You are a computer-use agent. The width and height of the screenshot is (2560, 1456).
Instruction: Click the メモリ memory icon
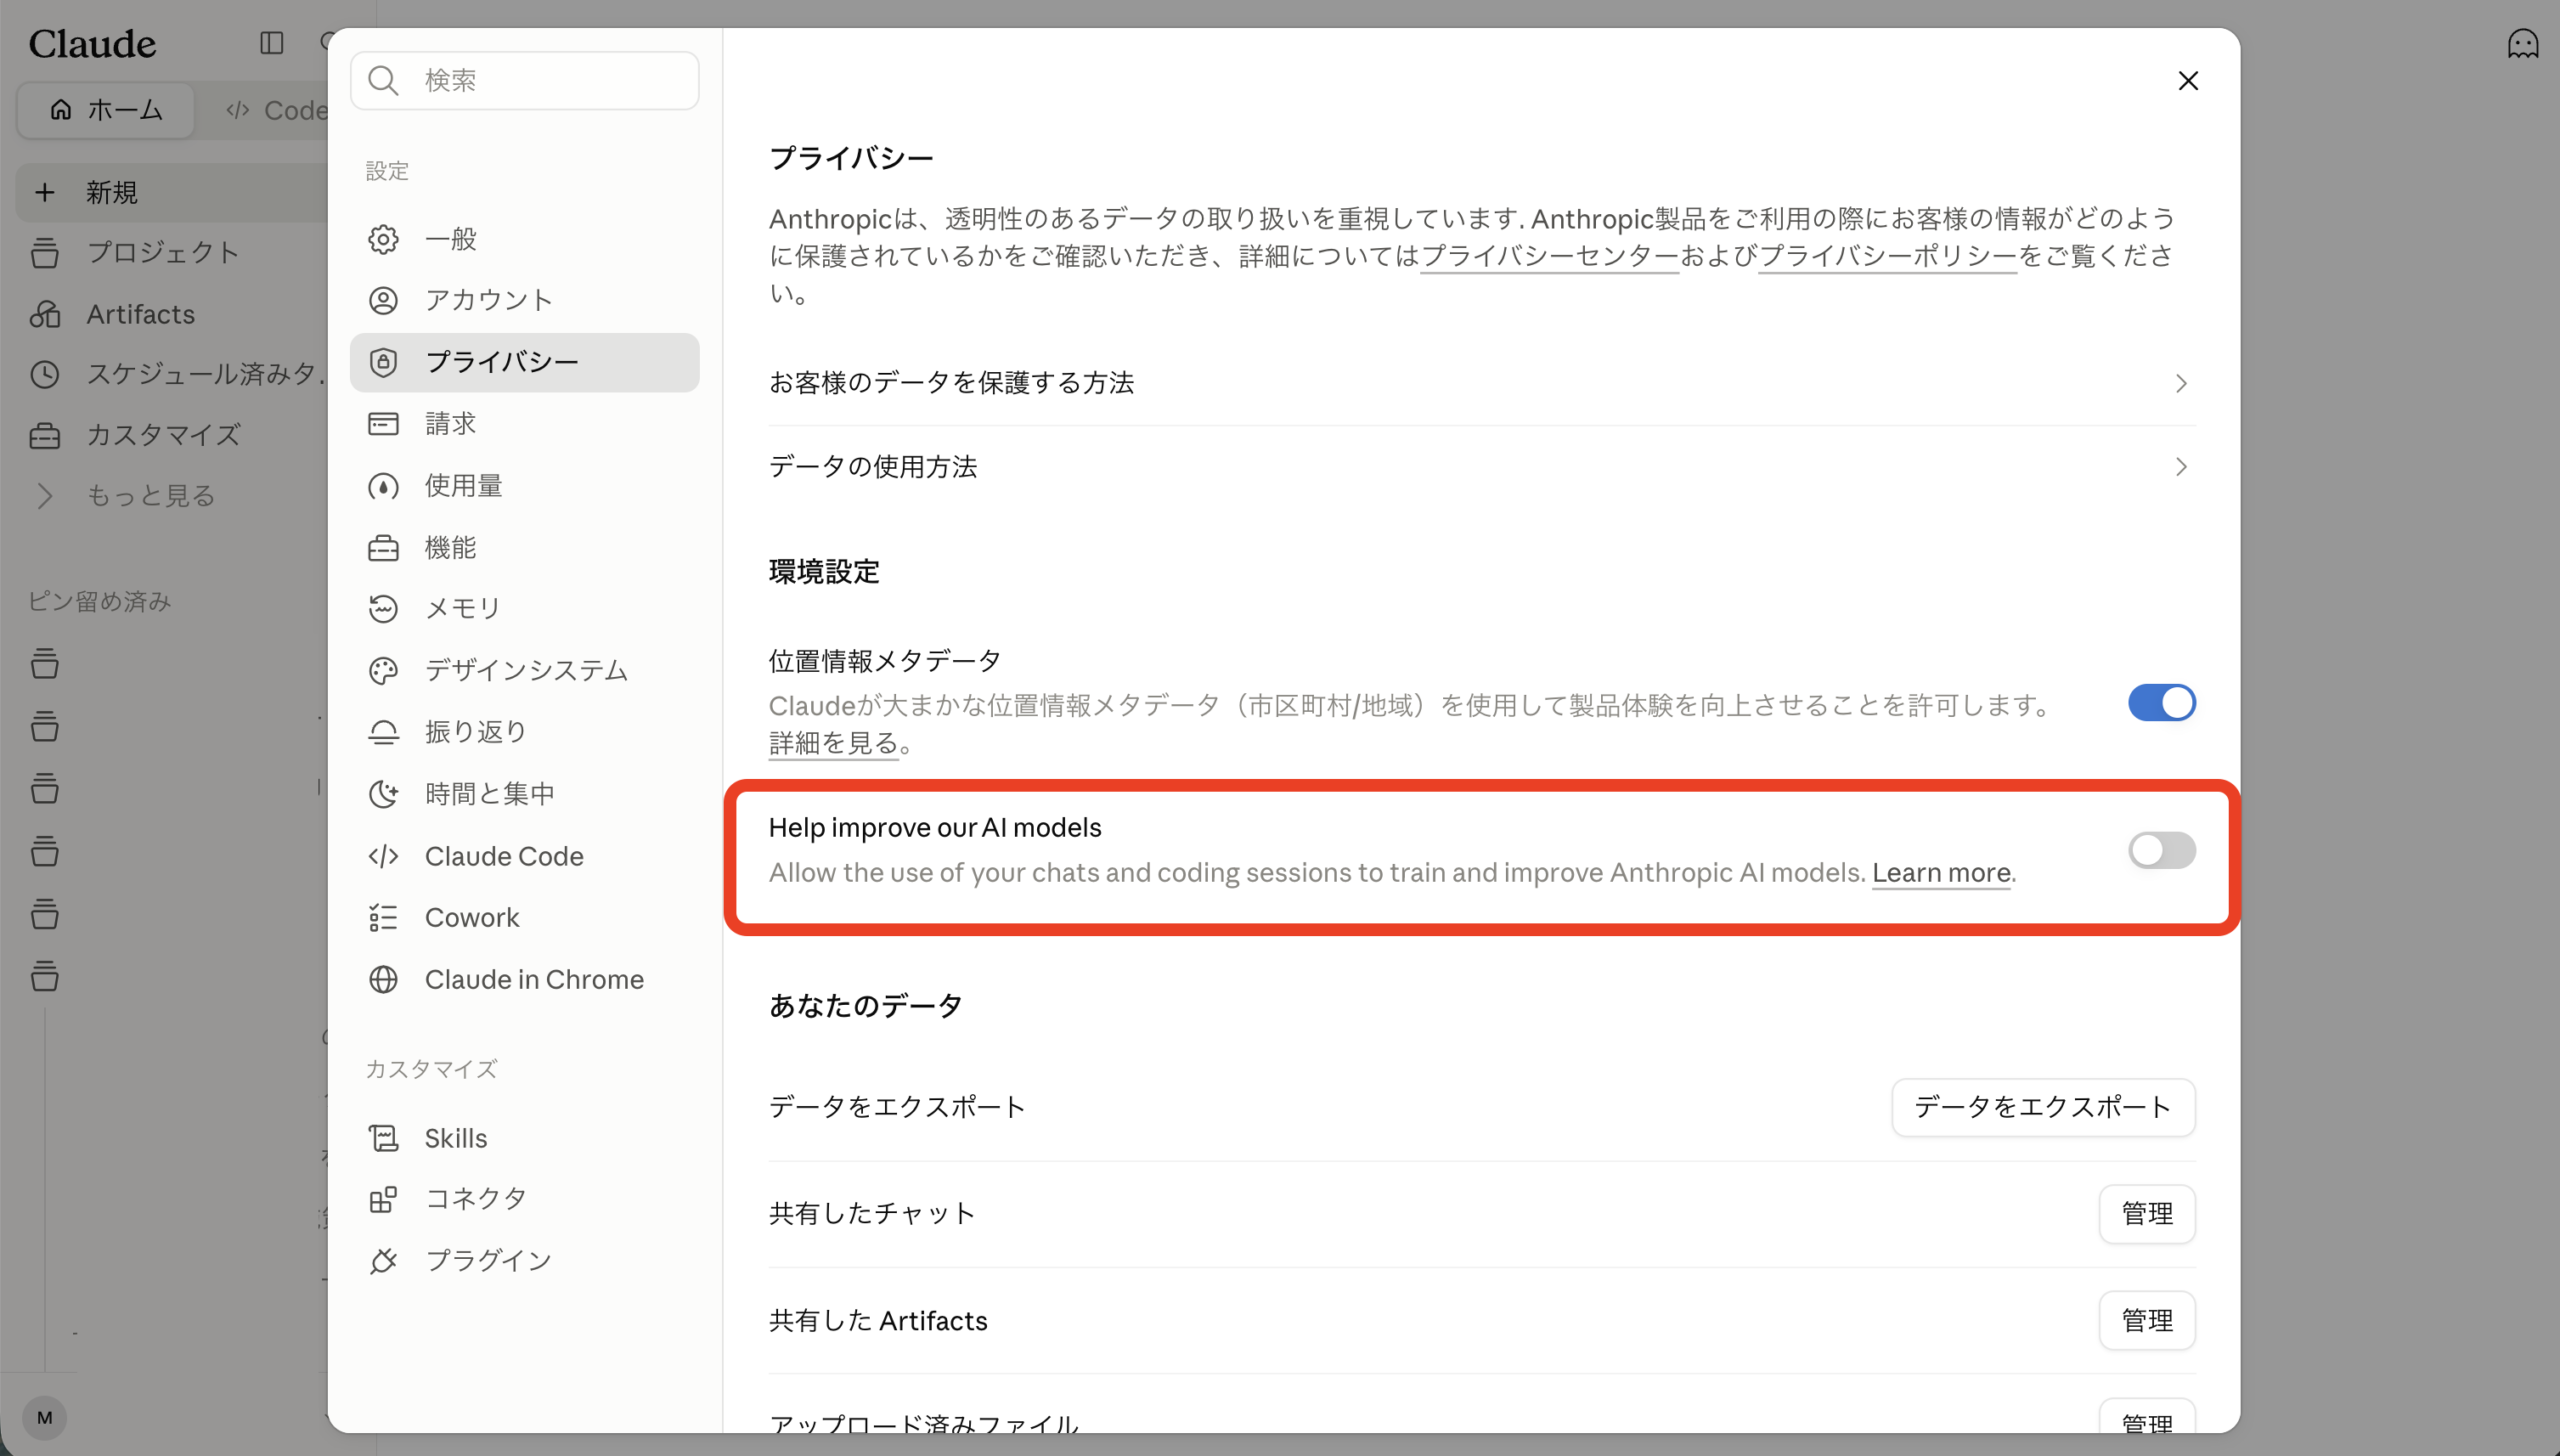[x=383, y=609]
